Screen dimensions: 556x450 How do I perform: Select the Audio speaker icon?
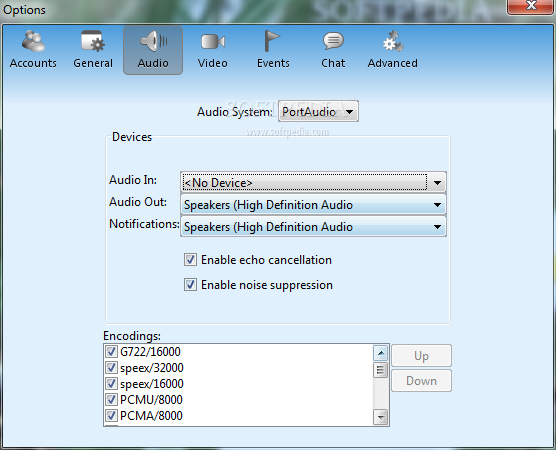[153, 41]
